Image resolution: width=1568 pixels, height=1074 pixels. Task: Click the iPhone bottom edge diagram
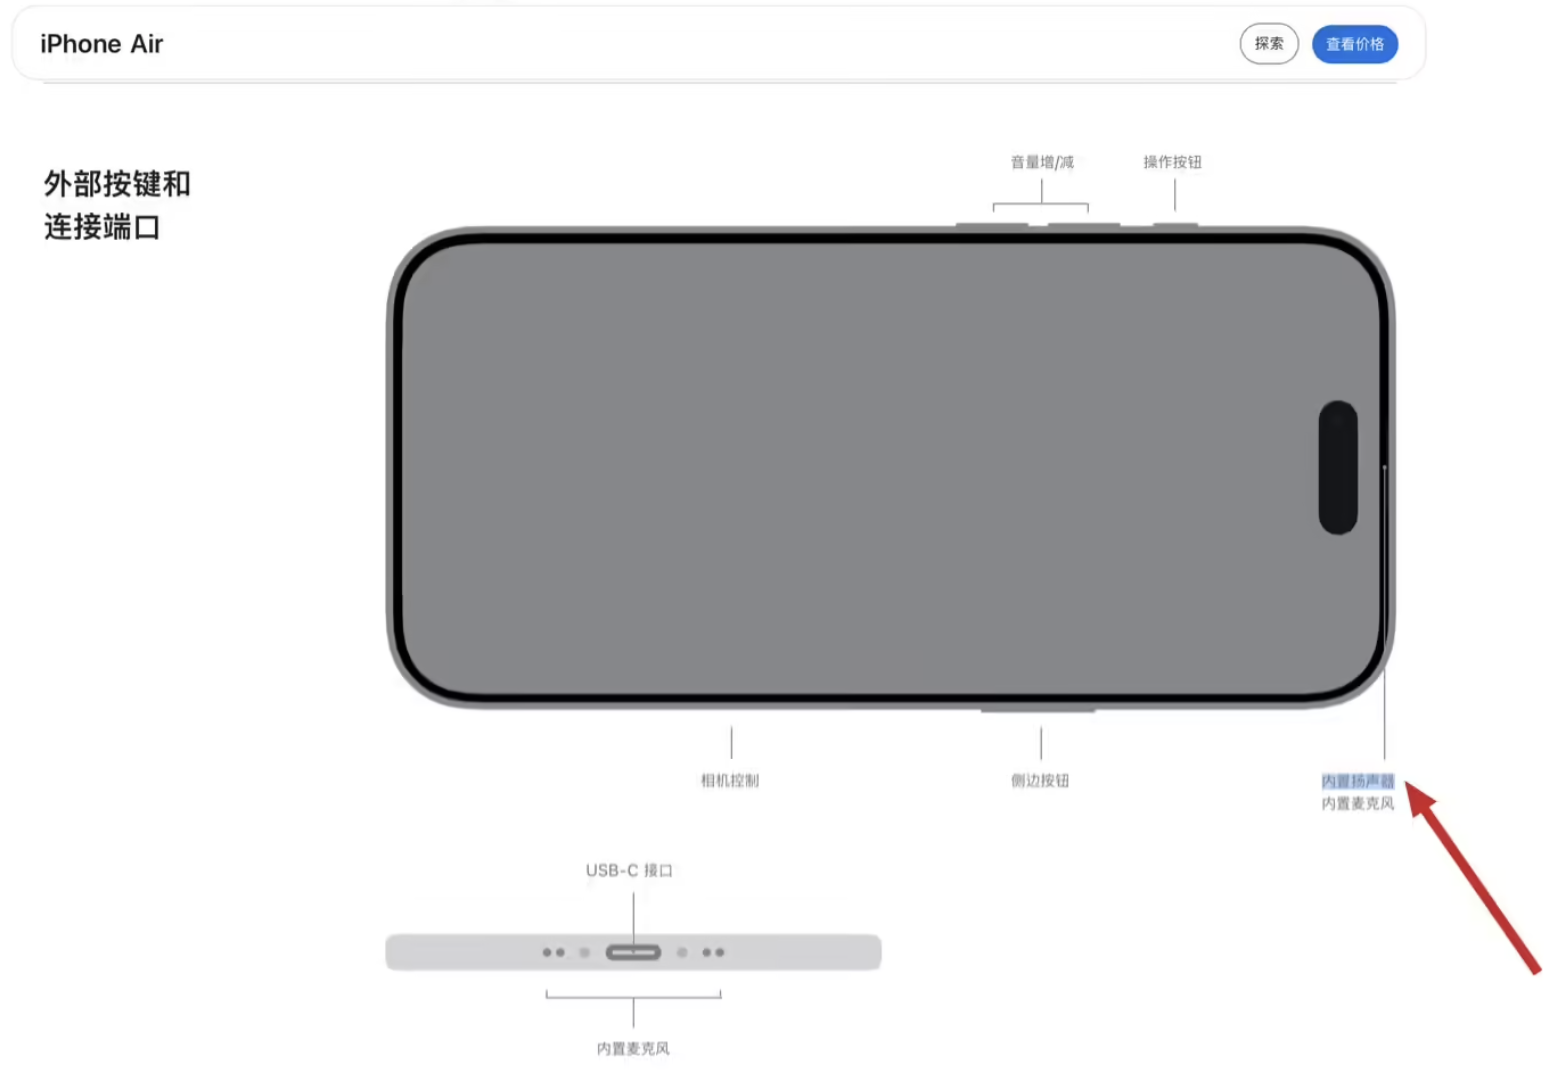pos(633,952)
